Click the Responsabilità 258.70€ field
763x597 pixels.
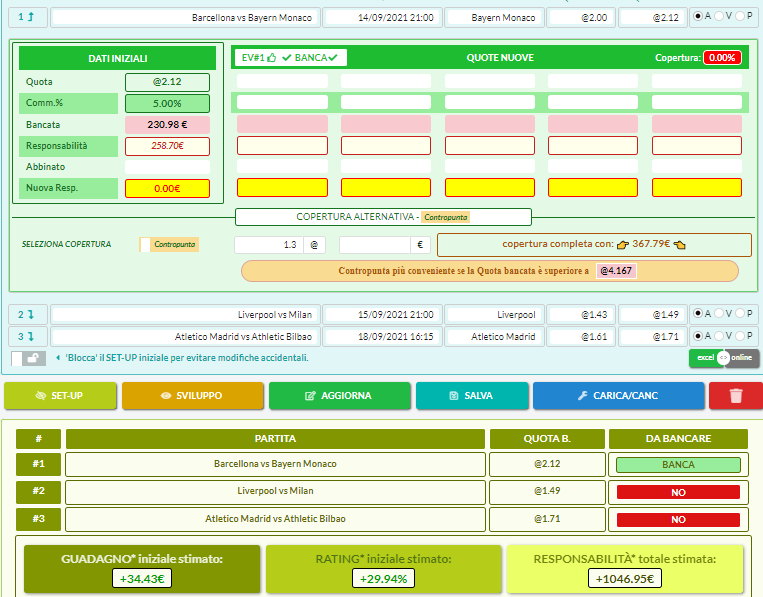167,146
